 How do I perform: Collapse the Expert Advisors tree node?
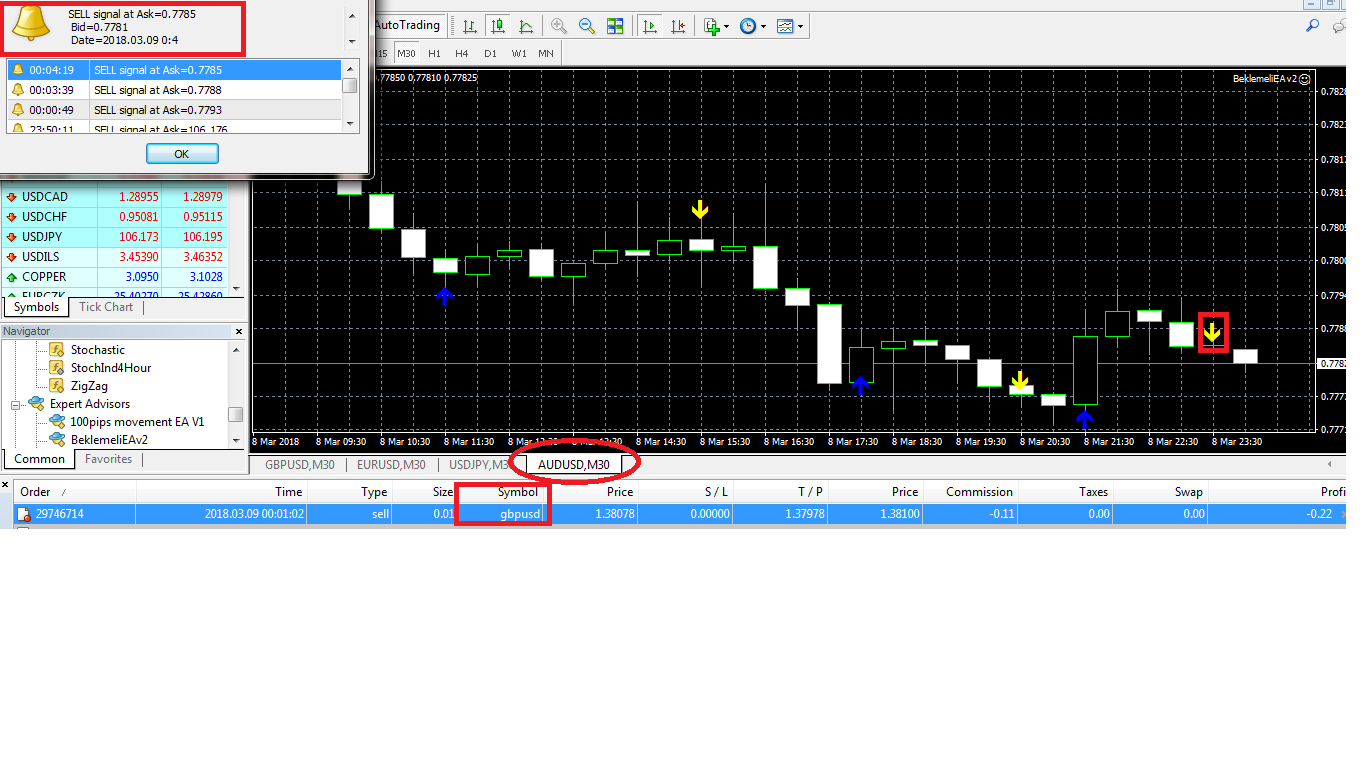coord(16,404)
